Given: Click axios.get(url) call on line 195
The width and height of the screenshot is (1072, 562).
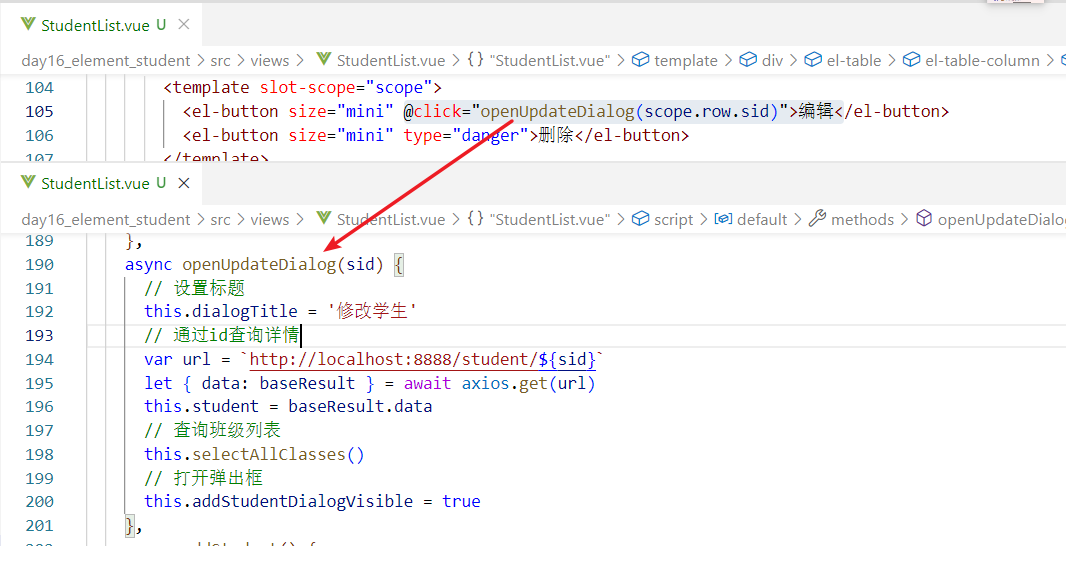Looking at the screenshot, I should pyautogui.click(x=528, y=384).
